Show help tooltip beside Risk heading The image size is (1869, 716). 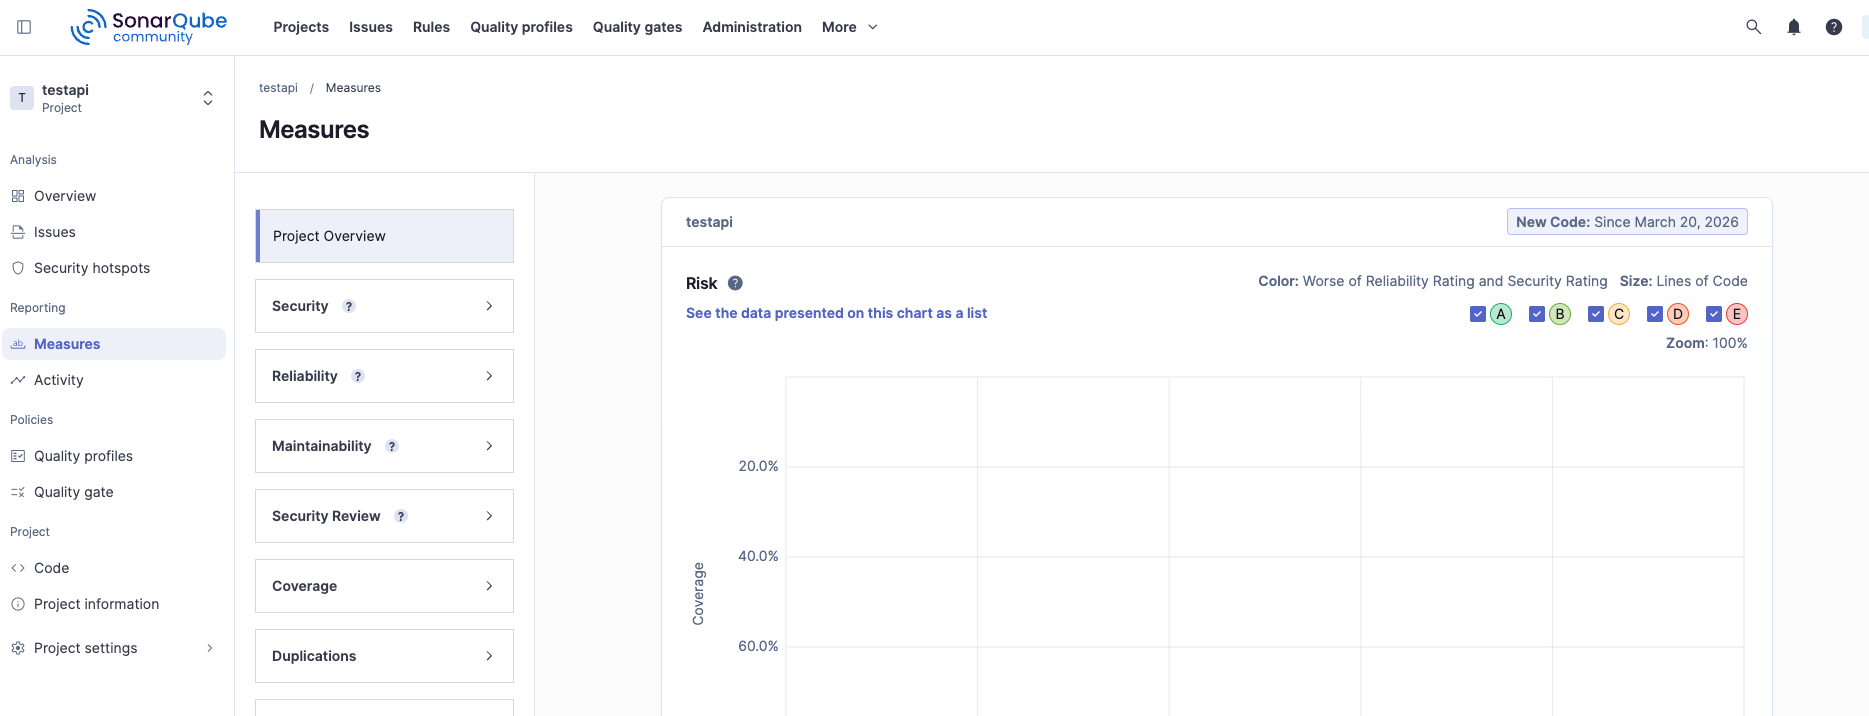[735, 283]
